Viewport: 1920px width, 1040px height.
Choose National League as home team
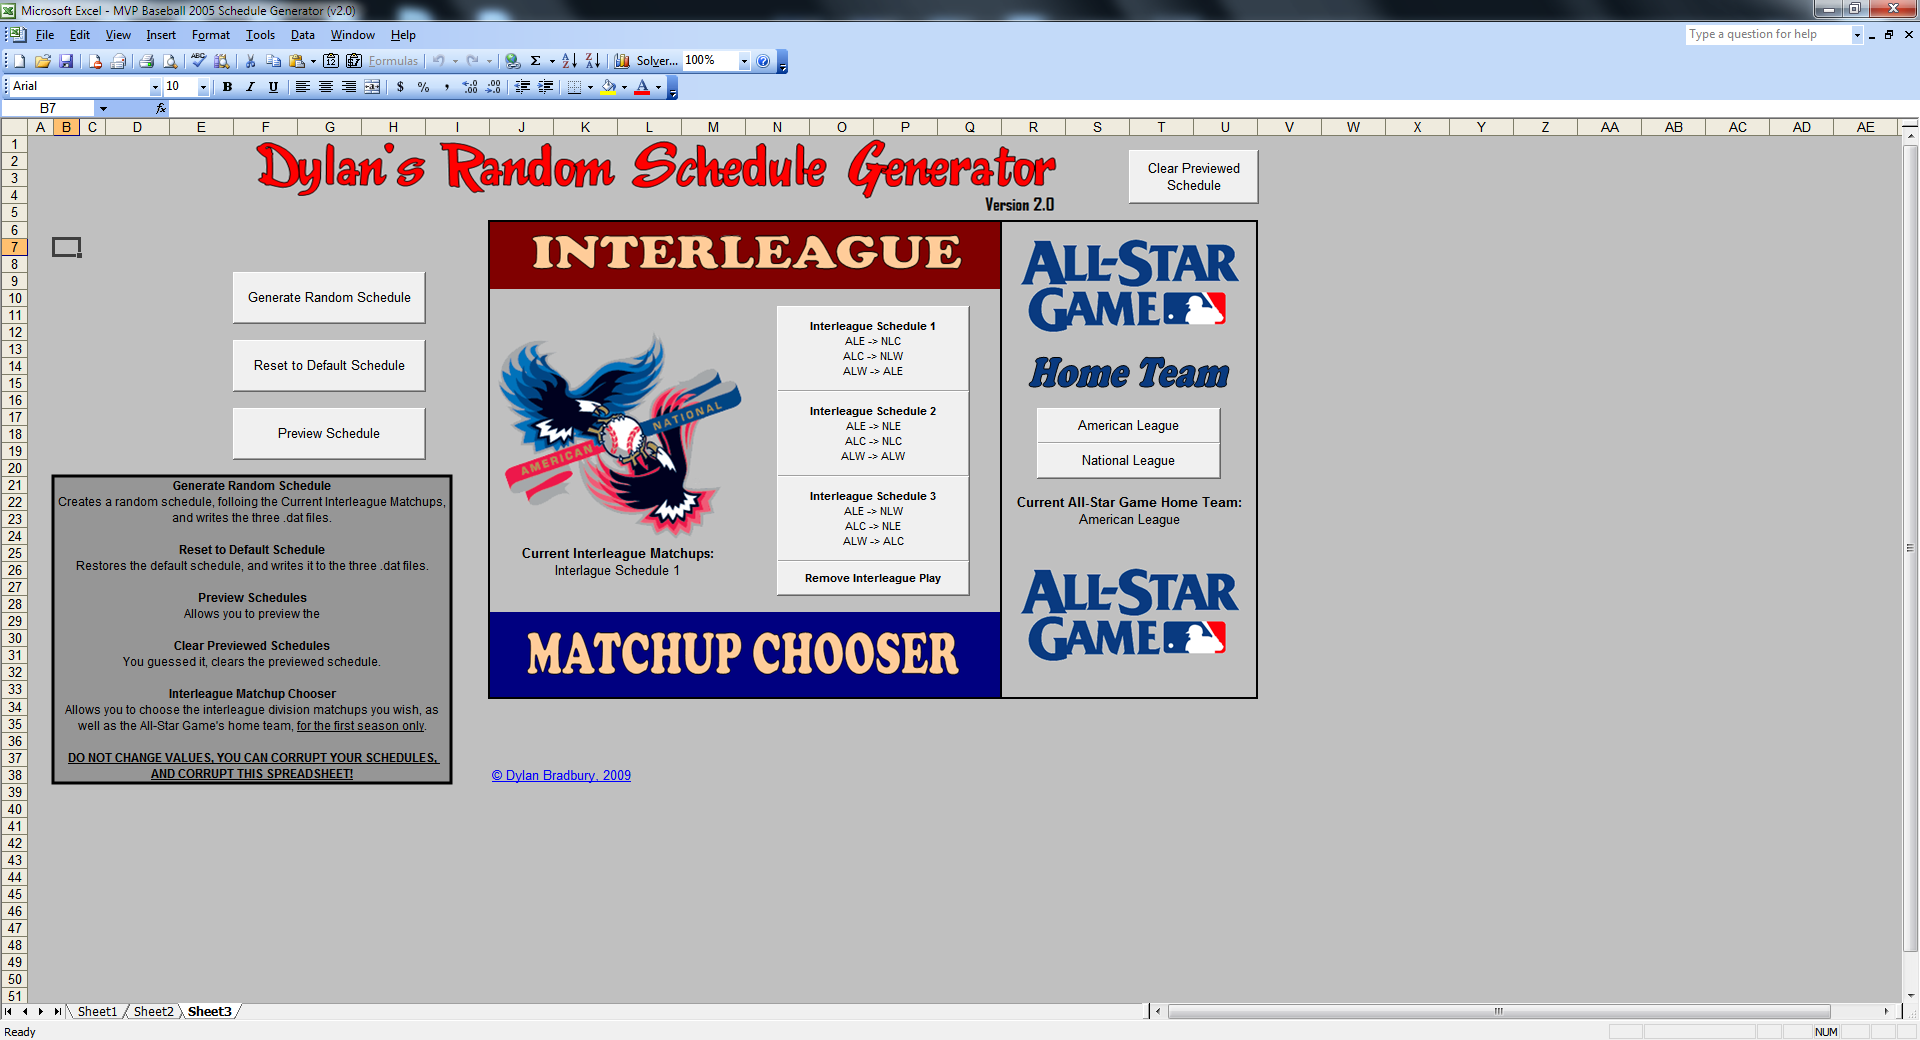point(1128,460)
